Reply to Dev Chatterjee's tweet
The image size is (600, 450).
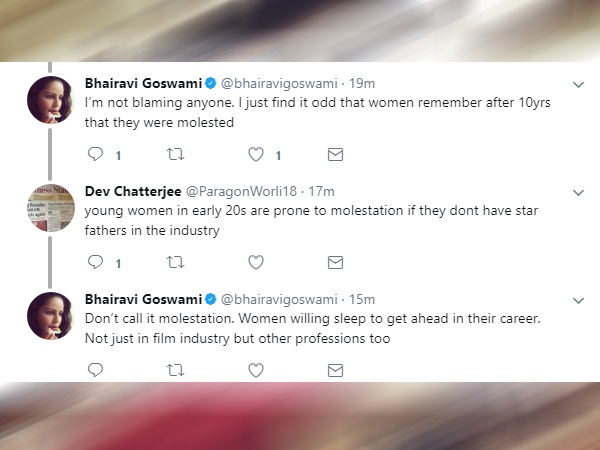pyautogui.click(x=97, y=262)
